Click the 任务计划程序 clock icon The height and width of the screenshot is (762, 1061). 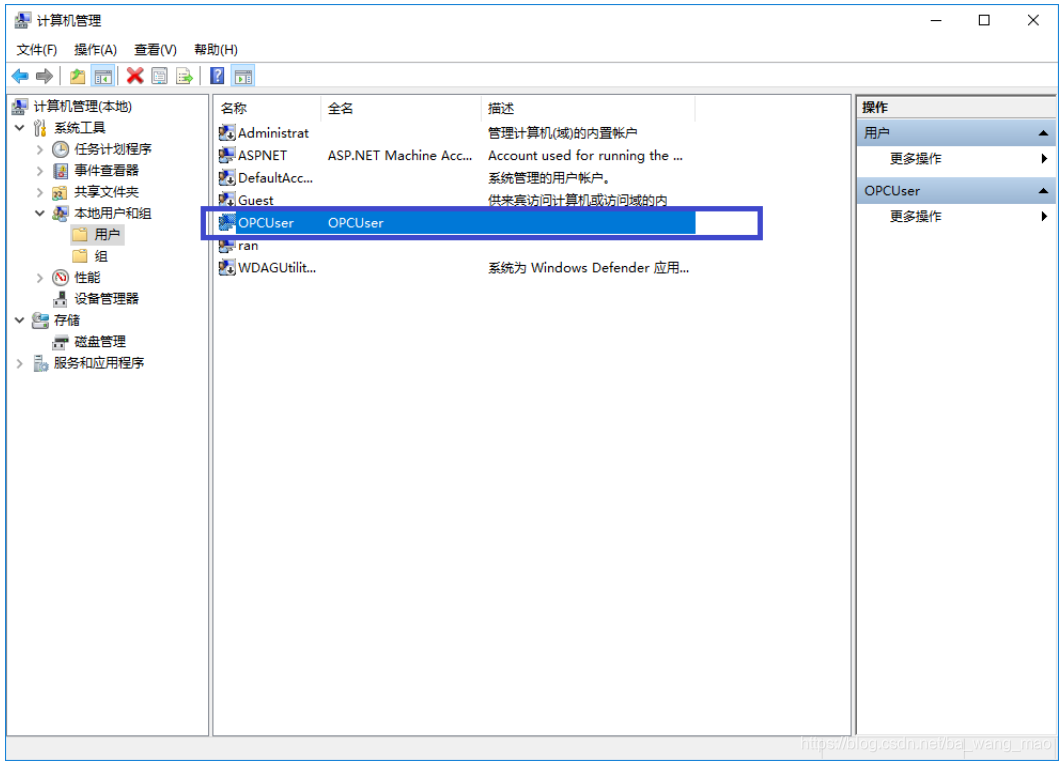pos(61,149)
